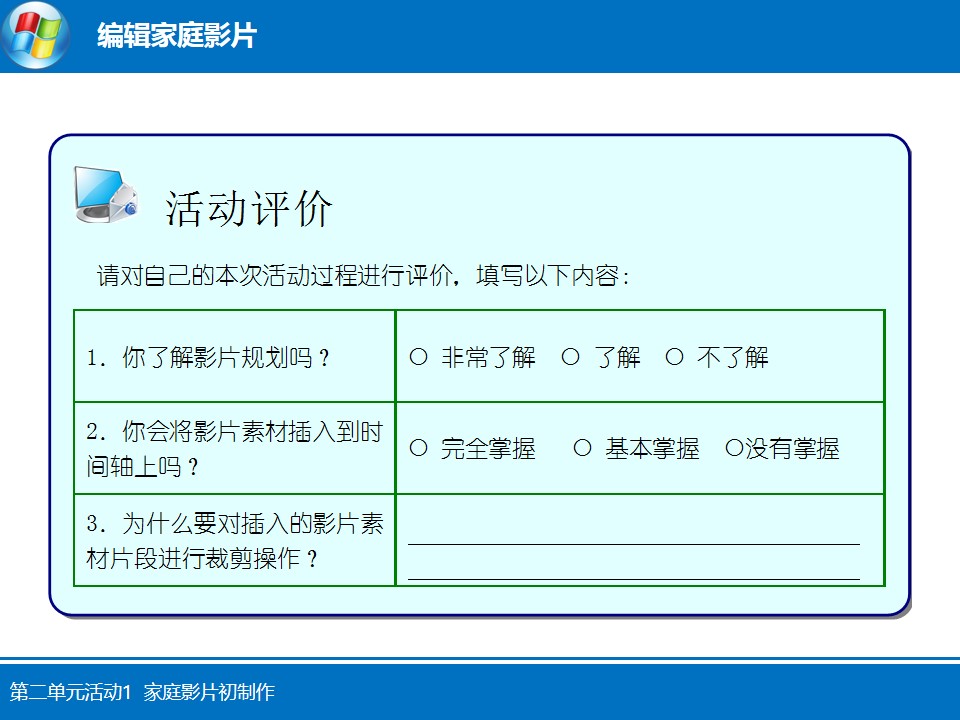Click question 2 about 时间轴
The image size is (960, 720).
tap(234, 449)
